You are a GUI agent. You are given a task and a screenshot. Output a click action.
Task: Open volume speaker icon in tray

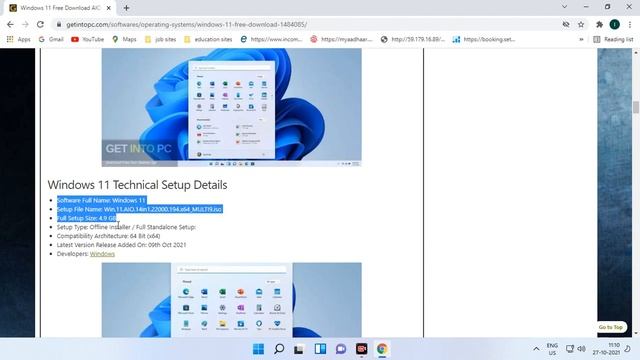(582, 349)
